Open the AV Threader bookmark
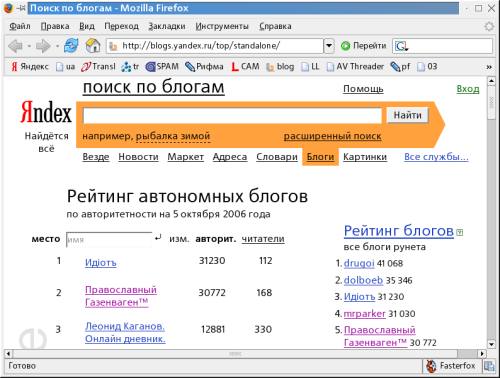 [x=355, y=67]
